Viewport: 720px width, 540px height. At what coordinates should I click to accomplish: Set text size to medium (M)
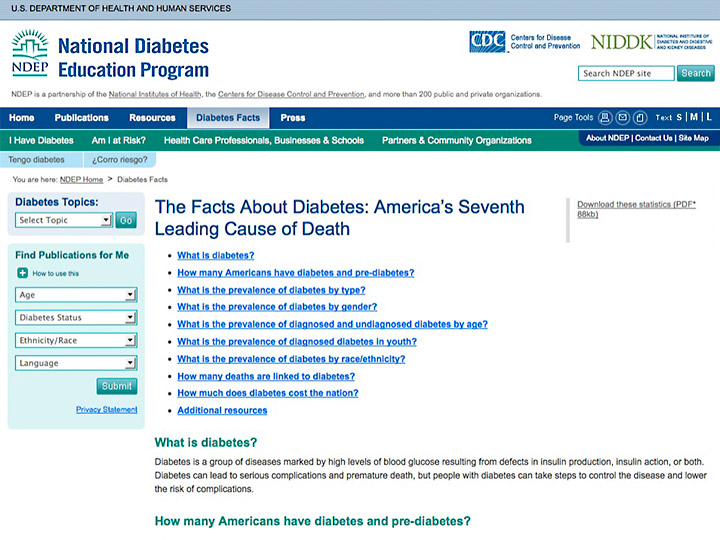click(693, 117)
